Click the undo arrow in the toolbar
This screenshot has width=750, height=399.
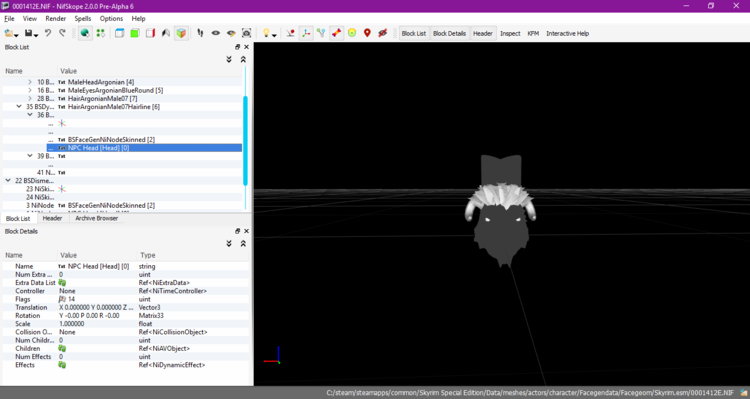click(48, 33)
